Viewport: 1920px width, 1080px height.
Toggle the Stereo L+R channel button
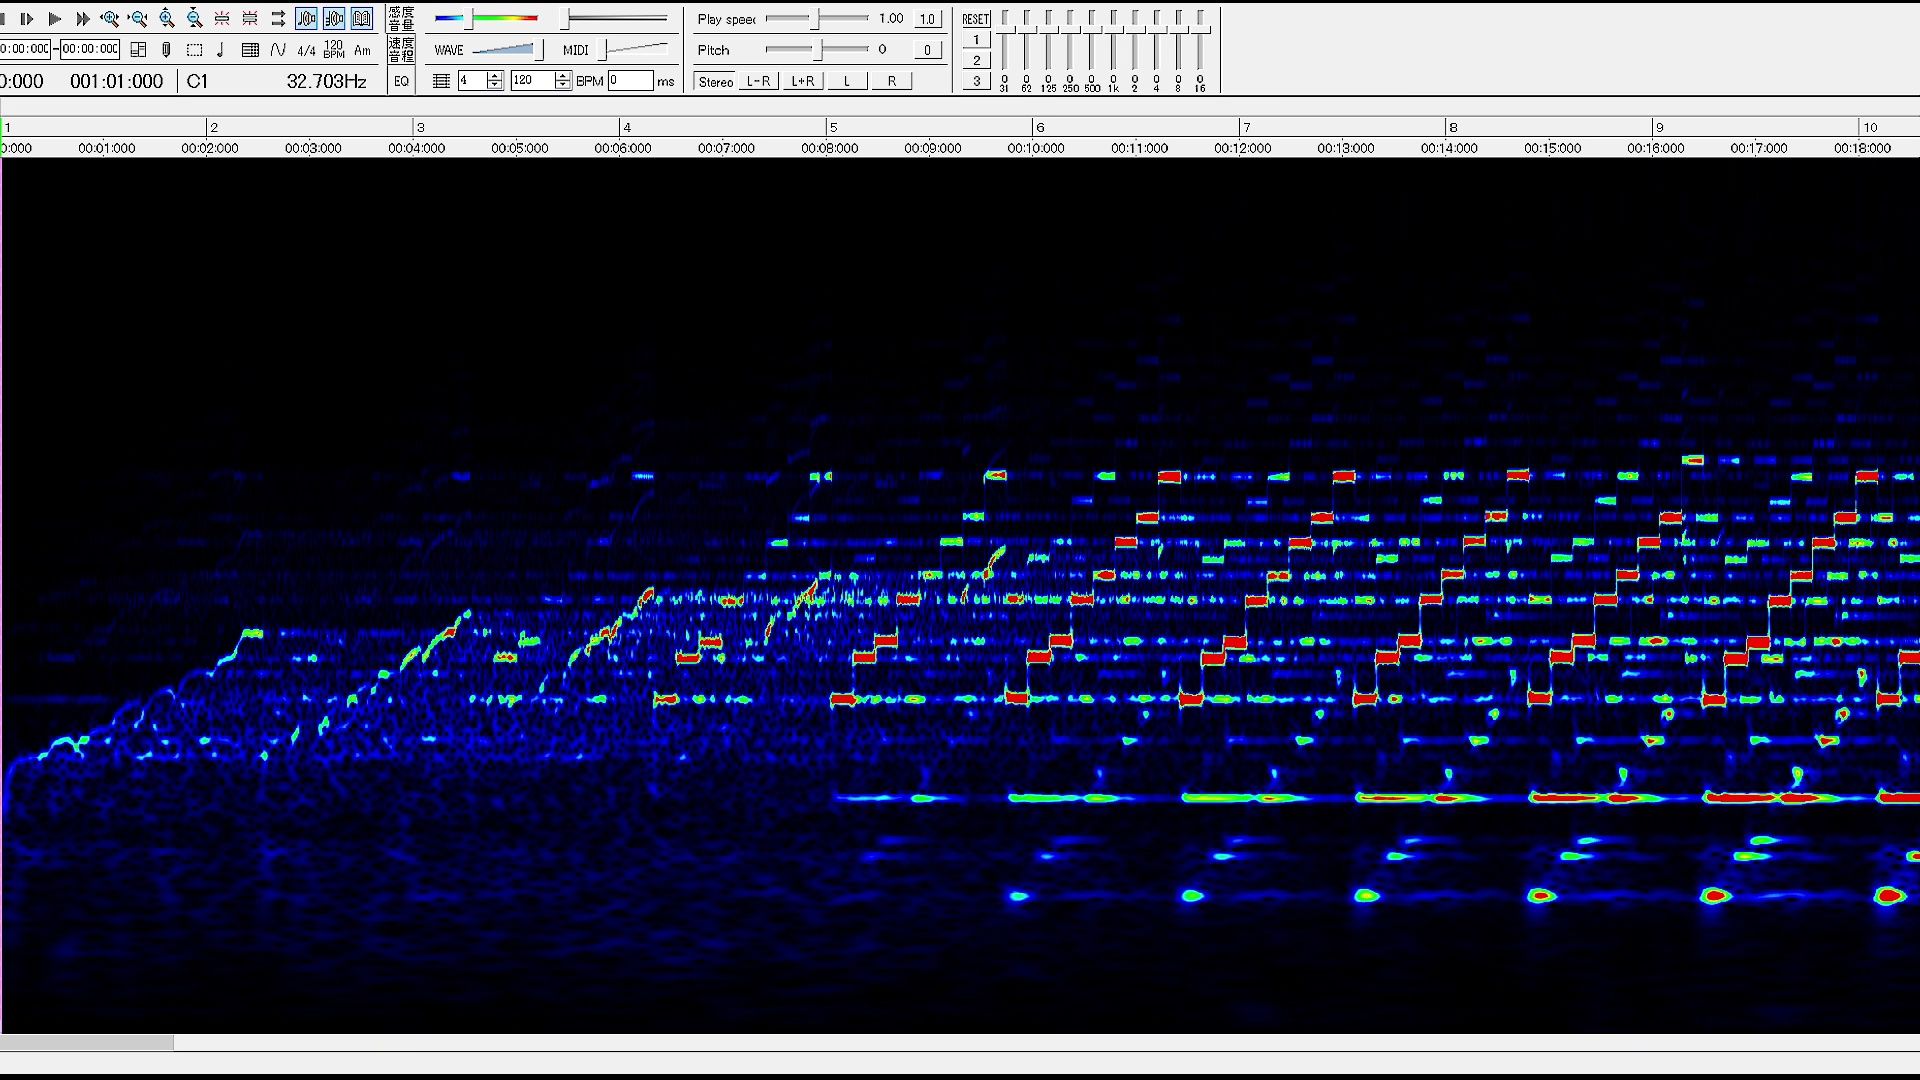tap(802, 80)
